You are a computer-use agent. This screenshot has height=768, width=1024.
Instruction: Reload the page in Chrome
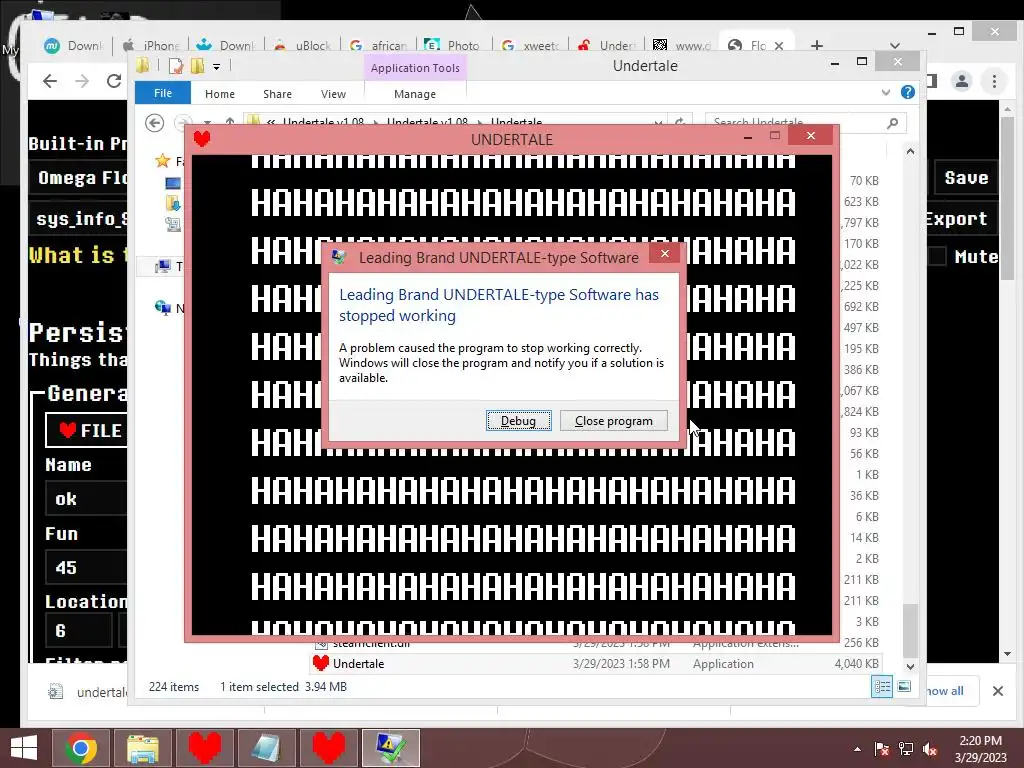[x=114, y=81]
